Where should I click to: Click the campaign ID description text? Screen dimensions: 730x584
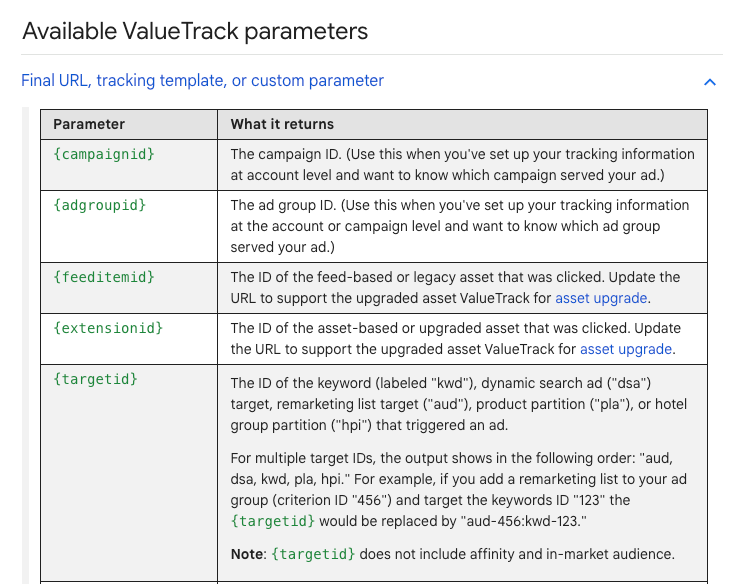[462, 165]
